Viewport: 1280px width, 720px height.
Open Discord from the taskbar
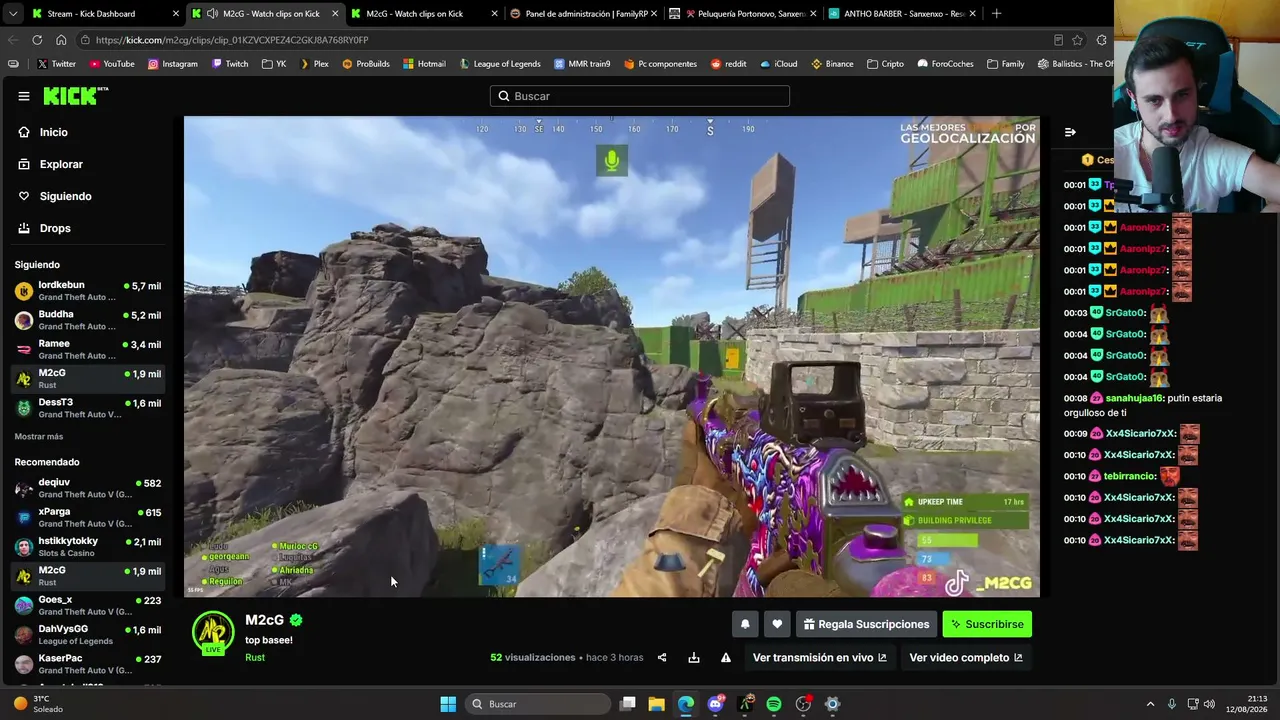click(x=715, y=704)
